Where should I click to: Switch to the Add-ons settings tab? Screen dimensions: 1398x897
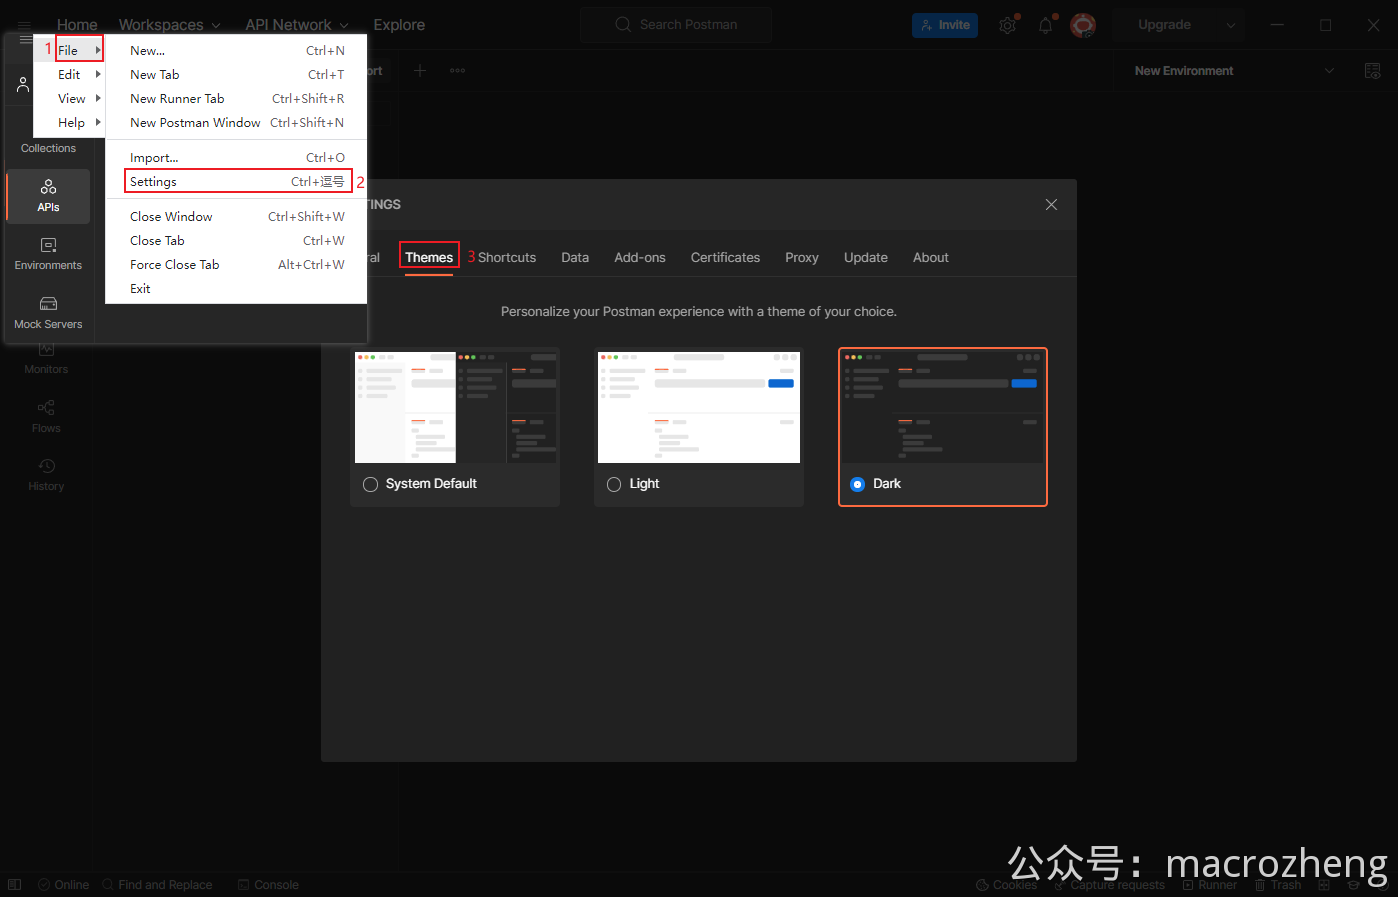click(x=640, y=257)
